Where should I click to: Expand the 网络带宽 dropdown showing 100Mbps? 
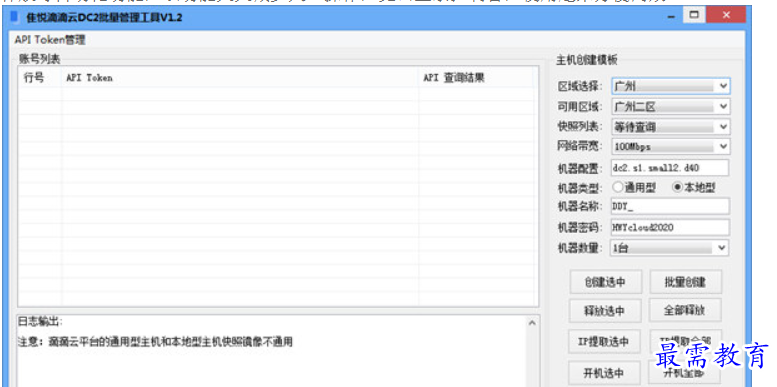[670, 147]
